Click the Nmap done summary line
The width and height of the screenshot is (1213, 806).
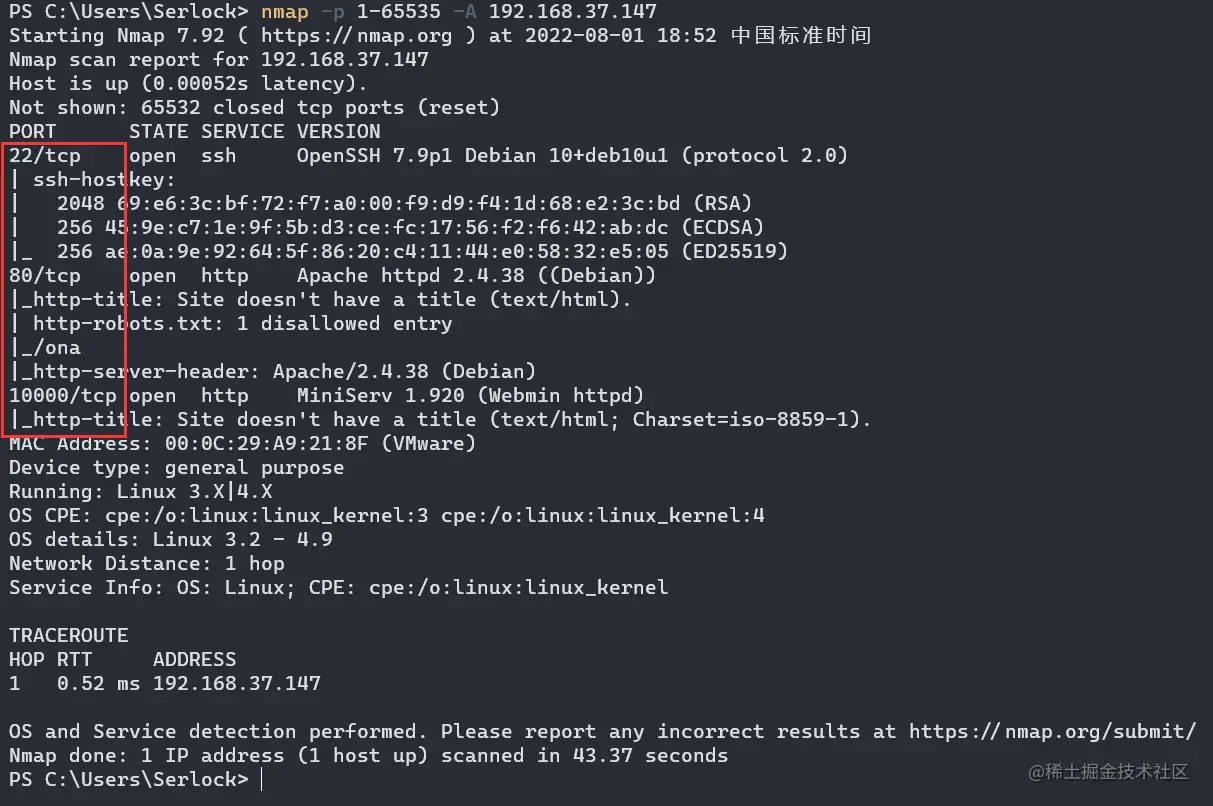368,756
